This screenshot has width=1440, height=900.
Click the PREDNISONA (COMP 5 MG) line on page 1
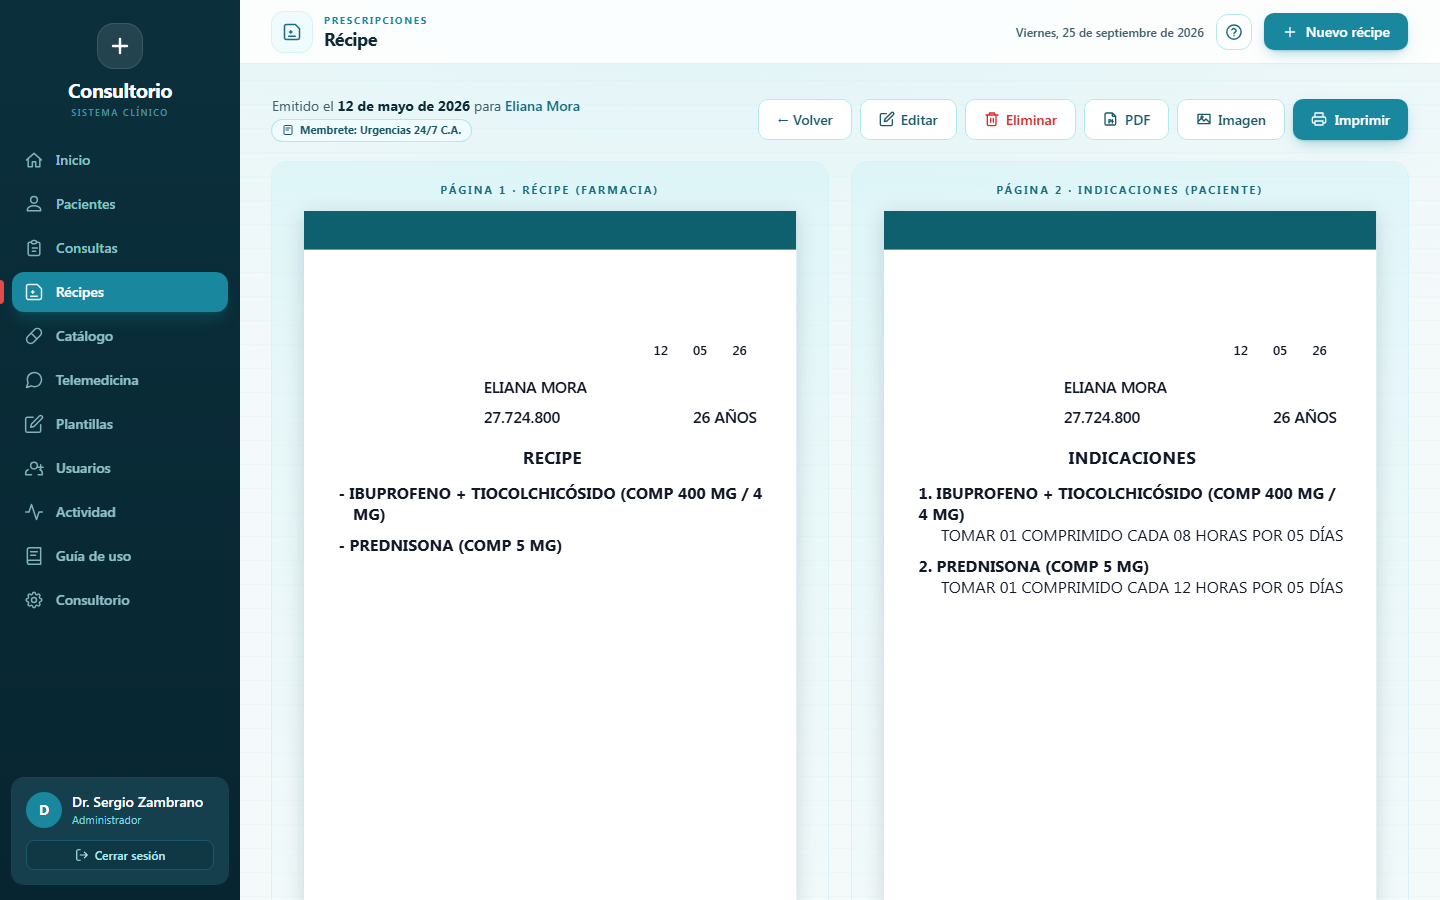451,545
